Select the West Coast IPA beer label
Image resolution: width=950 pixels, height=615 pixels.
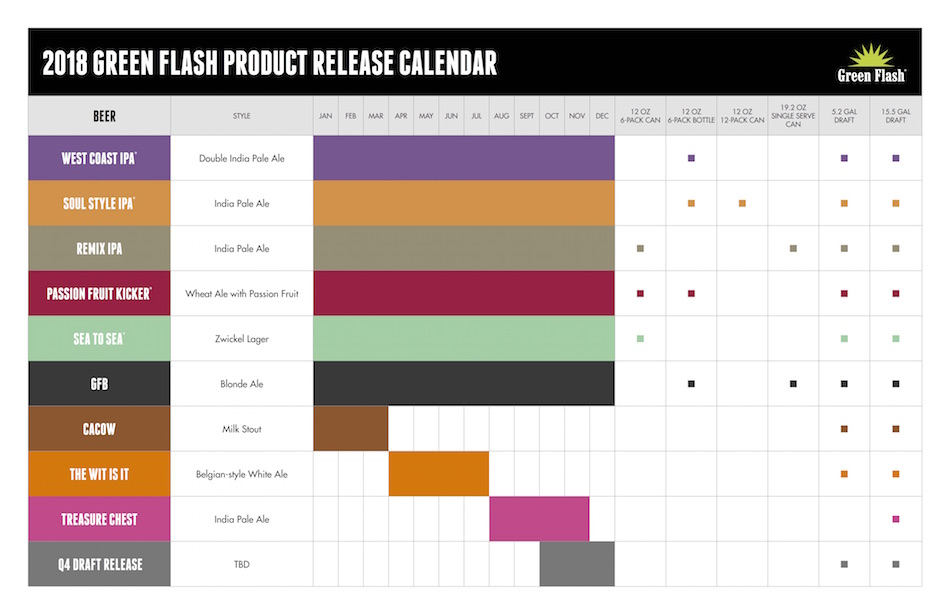(x=99, y=158)
